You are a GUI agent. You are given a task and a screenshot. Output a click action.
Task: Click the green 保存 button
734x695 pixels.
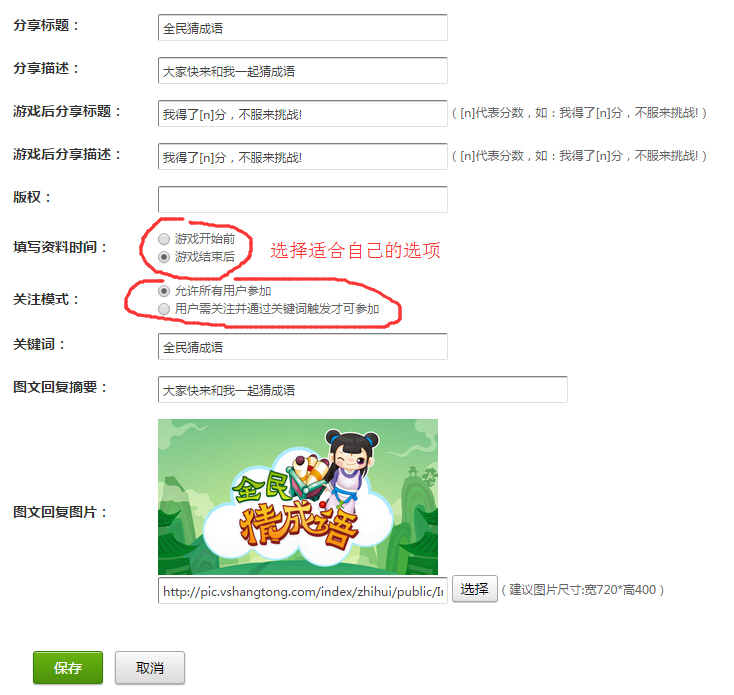pyautogui.click(x=68, y=668)
